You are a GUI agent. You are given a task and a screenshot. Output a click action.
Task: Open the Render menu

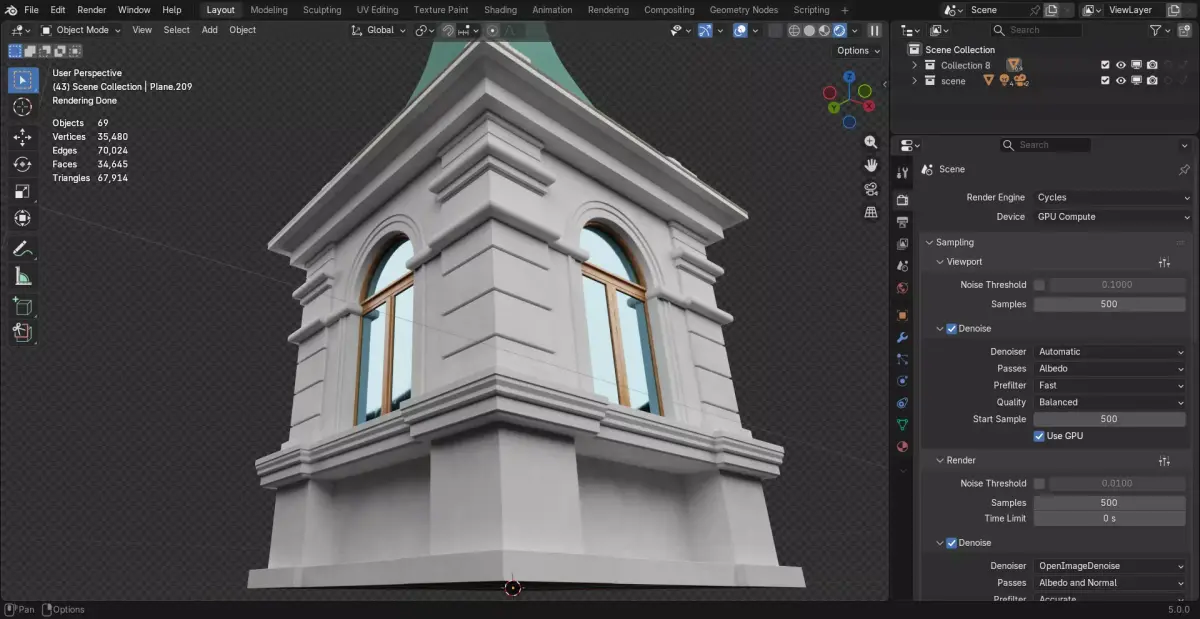[91, 10]
